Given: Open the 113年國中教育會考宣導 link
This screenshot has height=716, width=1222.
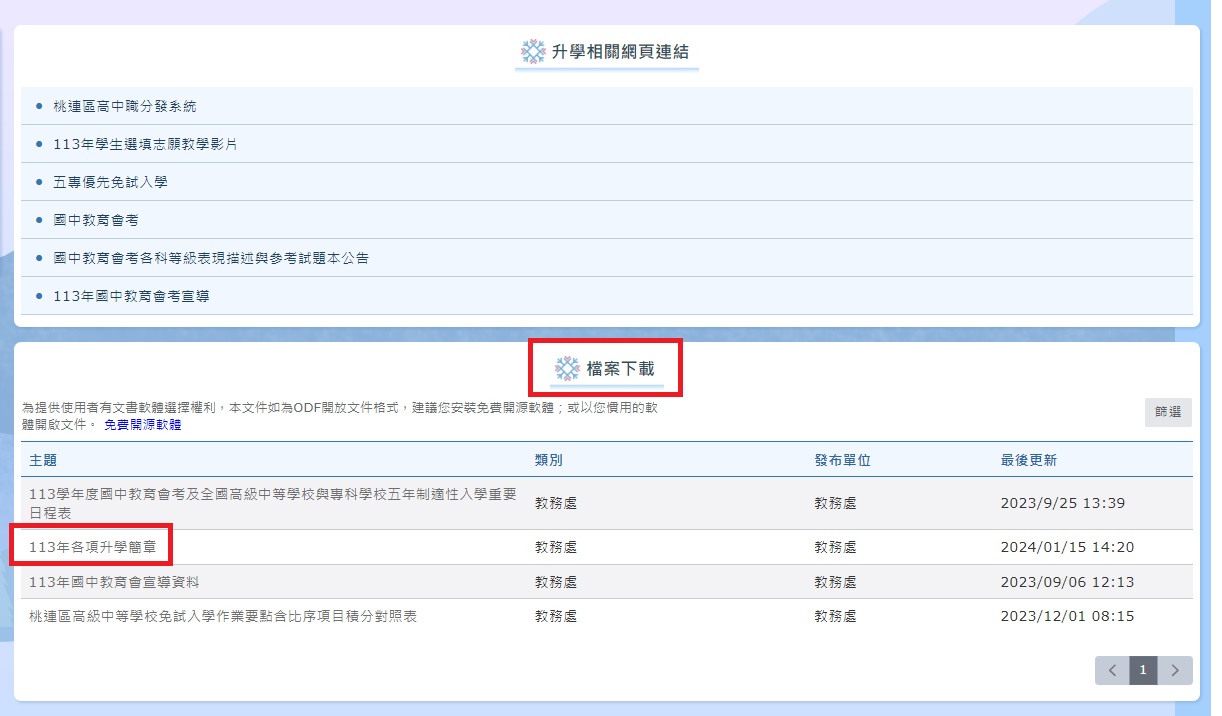Looking at the screenshot, I should point(131,296).
